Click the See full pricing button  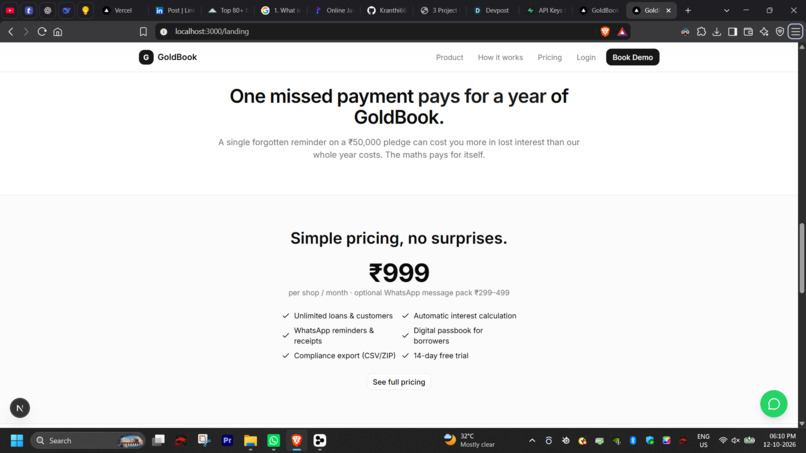[x=399, y=382]
